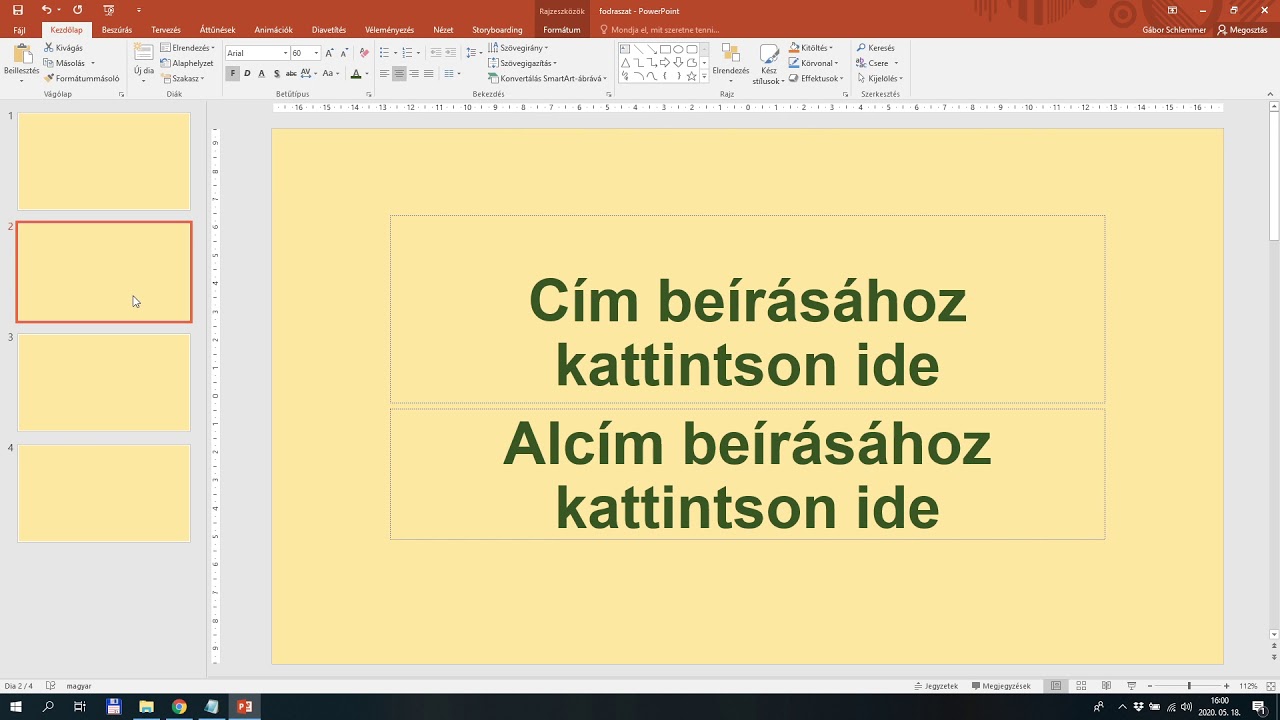
Task: Toggle underline (A) formatting
Action: (x=262, y=73)
